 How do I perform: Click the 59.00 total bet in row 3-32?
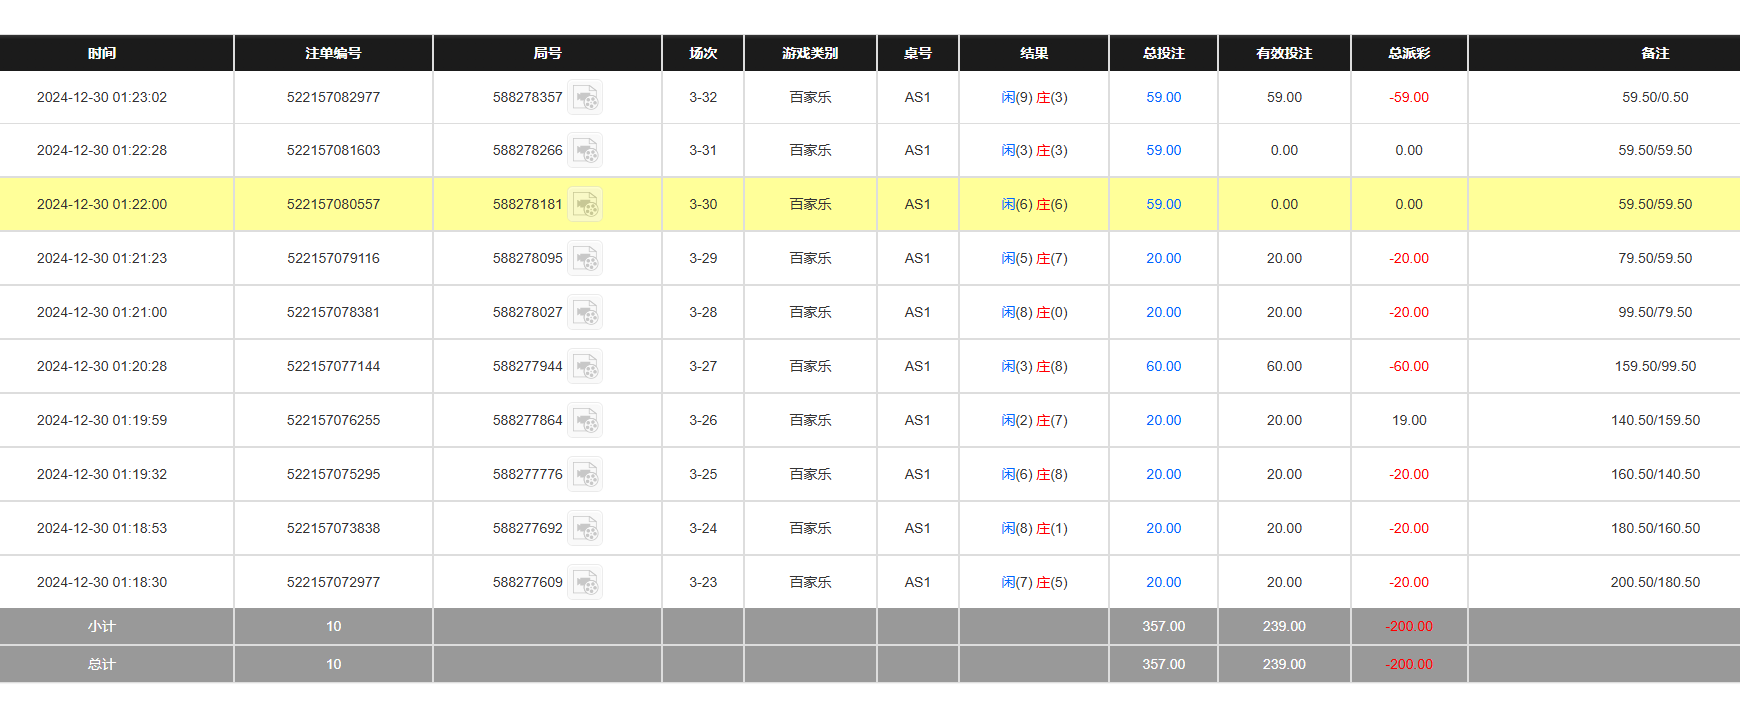pyautogui.click(x=1163, y=98)
